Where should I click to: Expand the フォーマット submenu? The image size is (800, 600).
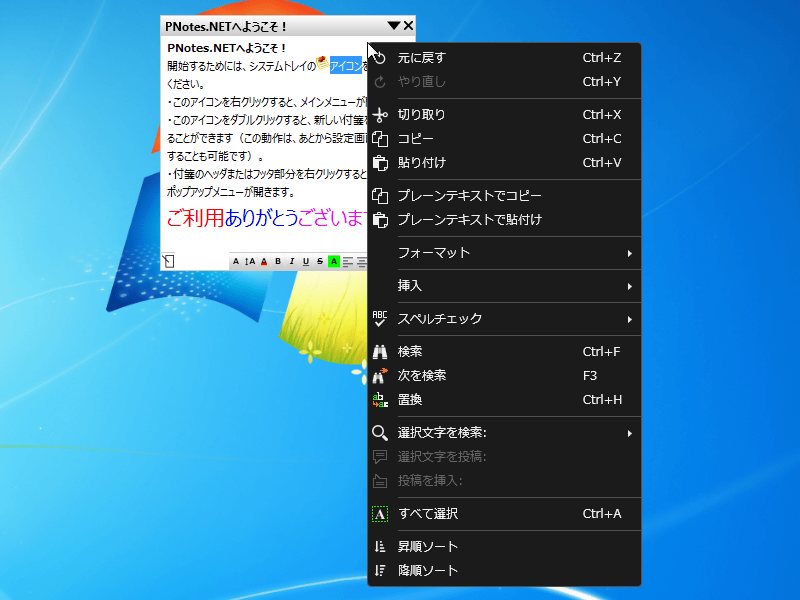(504, 253)
